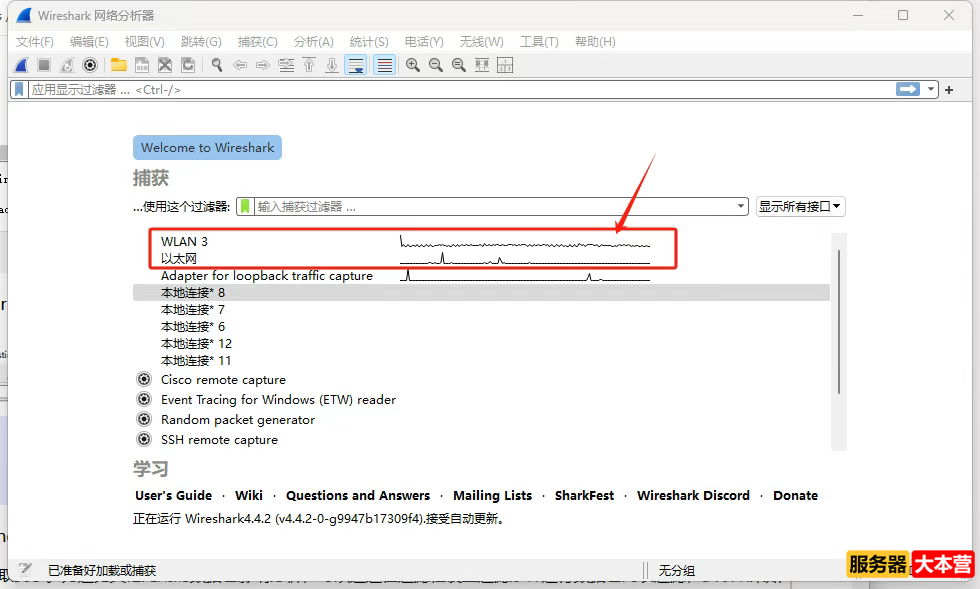Open the capture filter history dropdown arrow
Viewport: 980px width, 589px height.
tap(741, 206)
